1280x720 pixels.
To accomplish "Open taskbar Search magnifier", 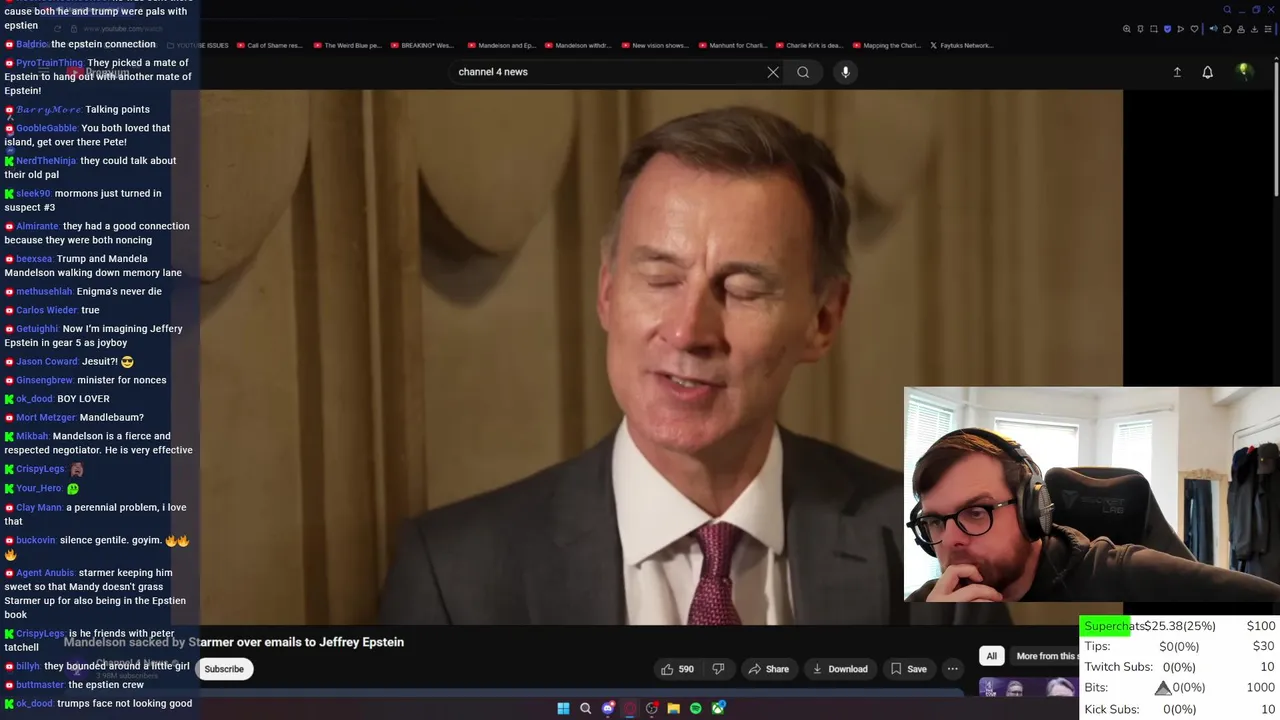I will point(586,708).
